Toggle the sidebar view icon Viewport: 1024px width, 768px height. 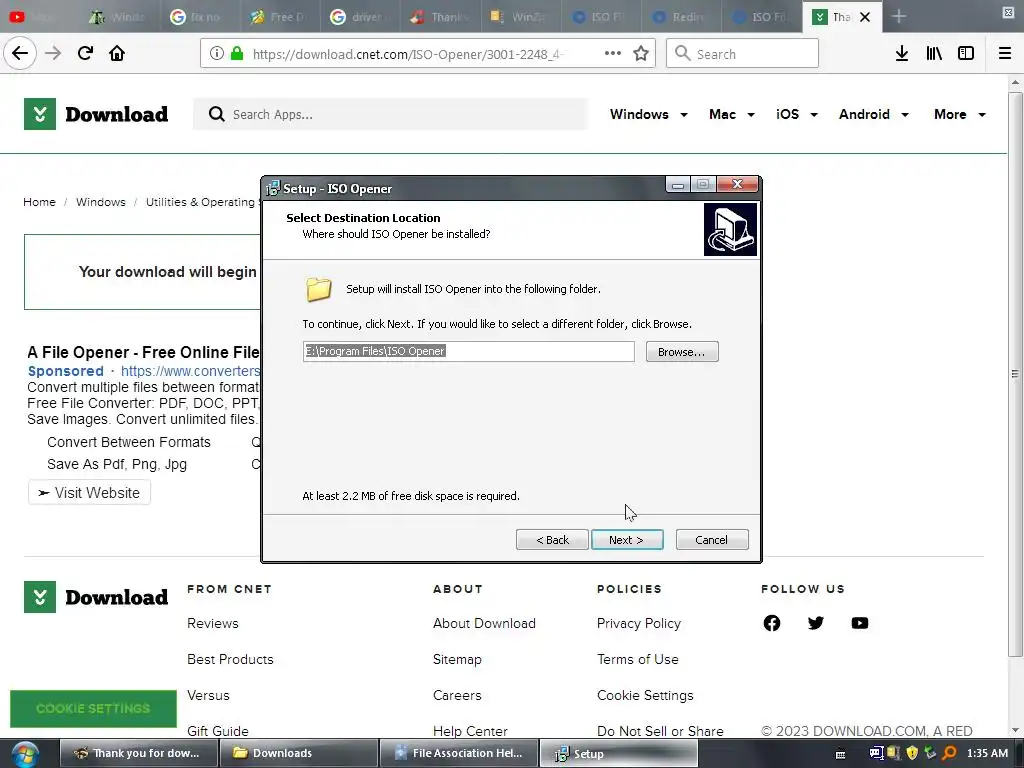pyautogui.click(x=966, y=54)
